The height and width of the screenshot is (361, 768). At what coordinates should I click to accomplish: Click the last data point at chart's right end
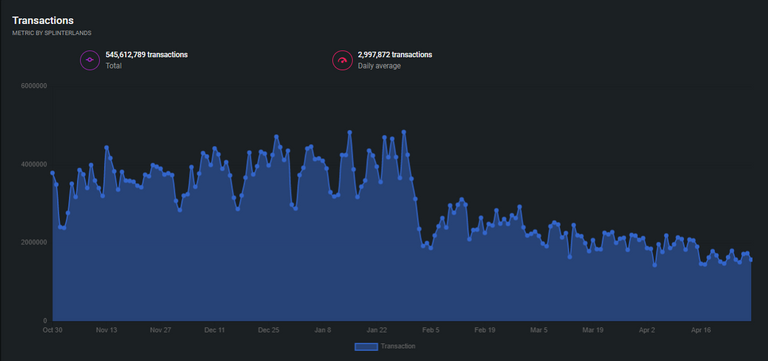751,260
